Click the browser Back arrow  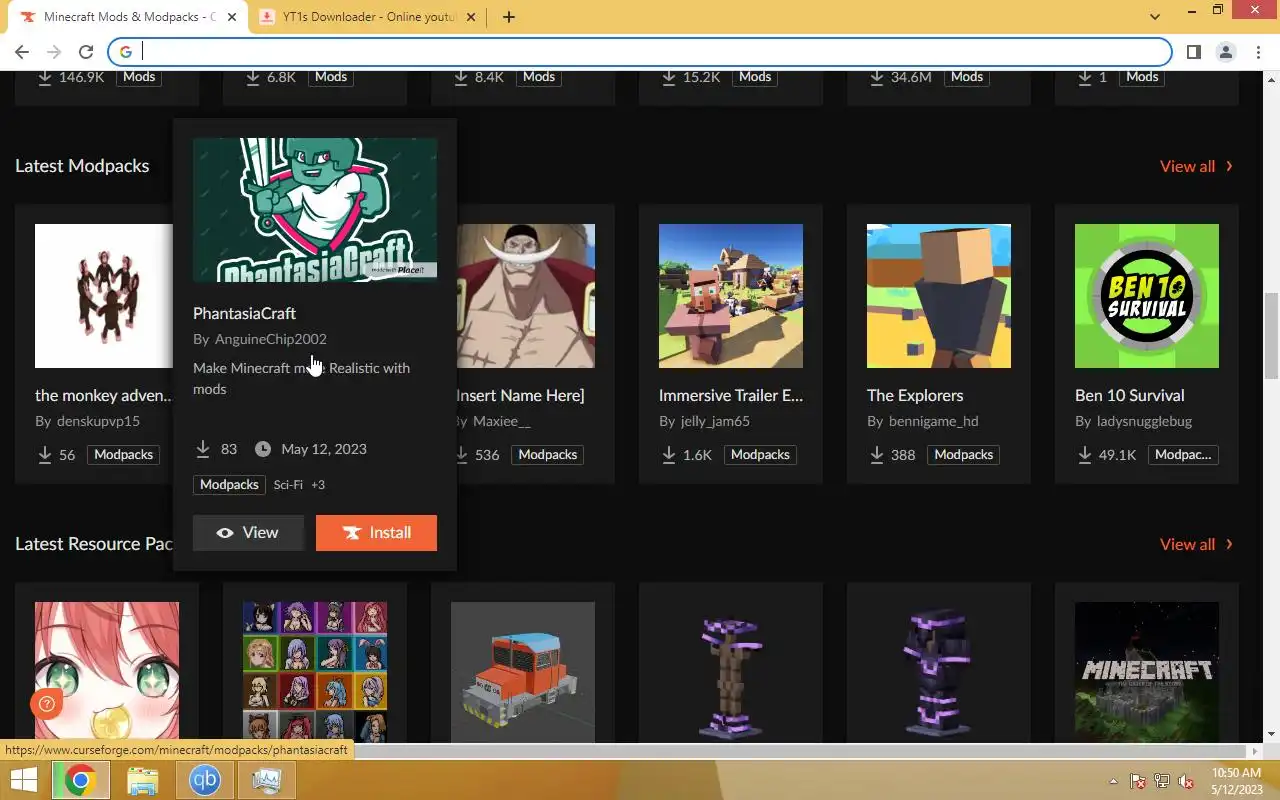coord(22,52)
